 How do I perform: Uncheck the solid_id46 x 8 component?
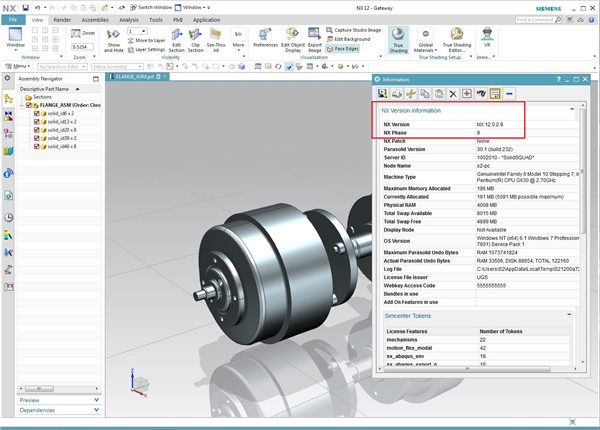tap(37, 146)
